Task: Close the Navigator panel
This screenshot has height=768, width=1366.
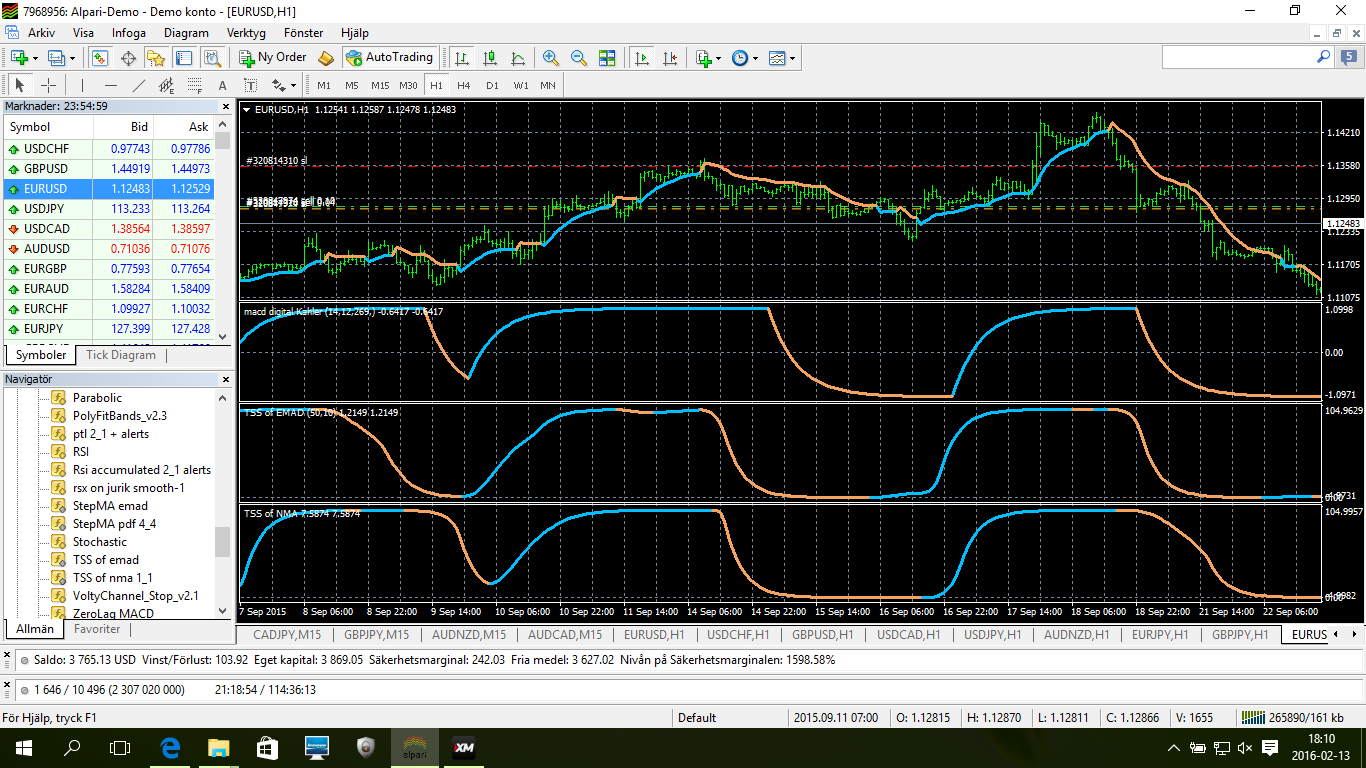Action: (x=225, y=379)
